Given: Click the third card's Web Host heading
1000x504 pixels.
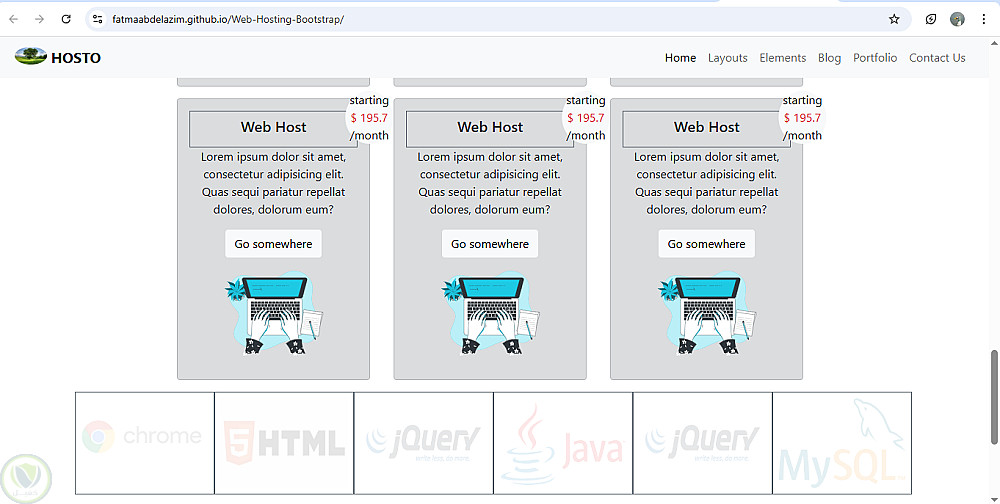Looking at the screenshot, I should click(x=707, y=127).
